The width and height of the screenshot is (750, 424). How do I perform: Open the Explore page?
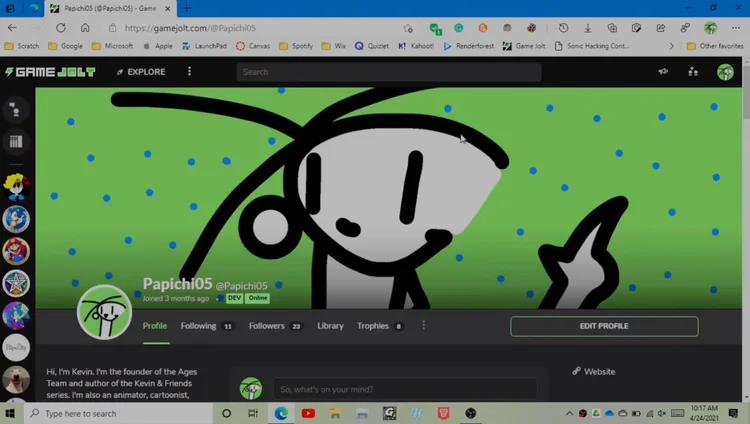(141, 72)
